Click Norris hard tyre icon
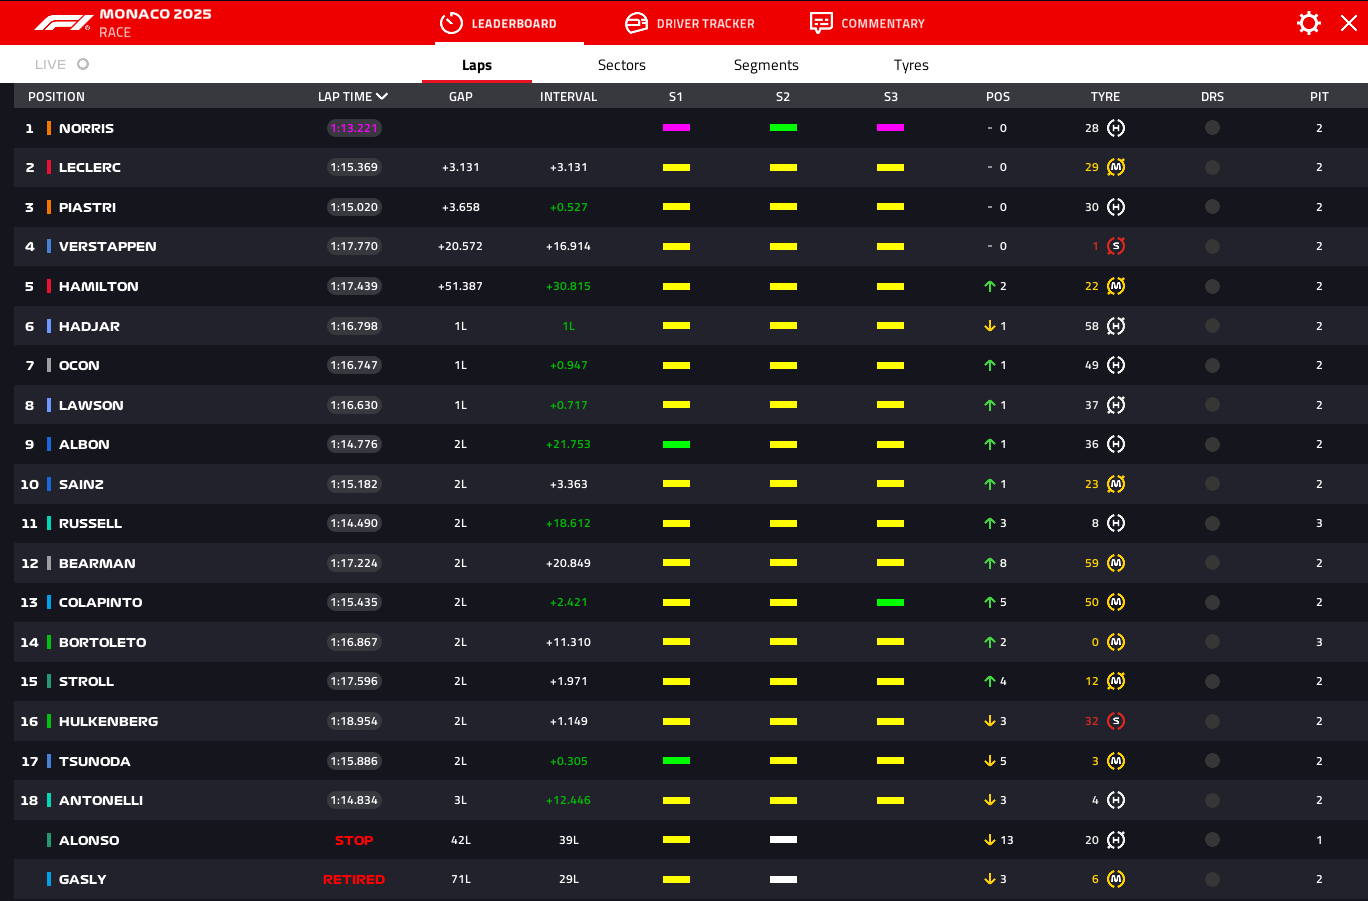This screenshot has height=901, width=1368. coord(1116,128)
